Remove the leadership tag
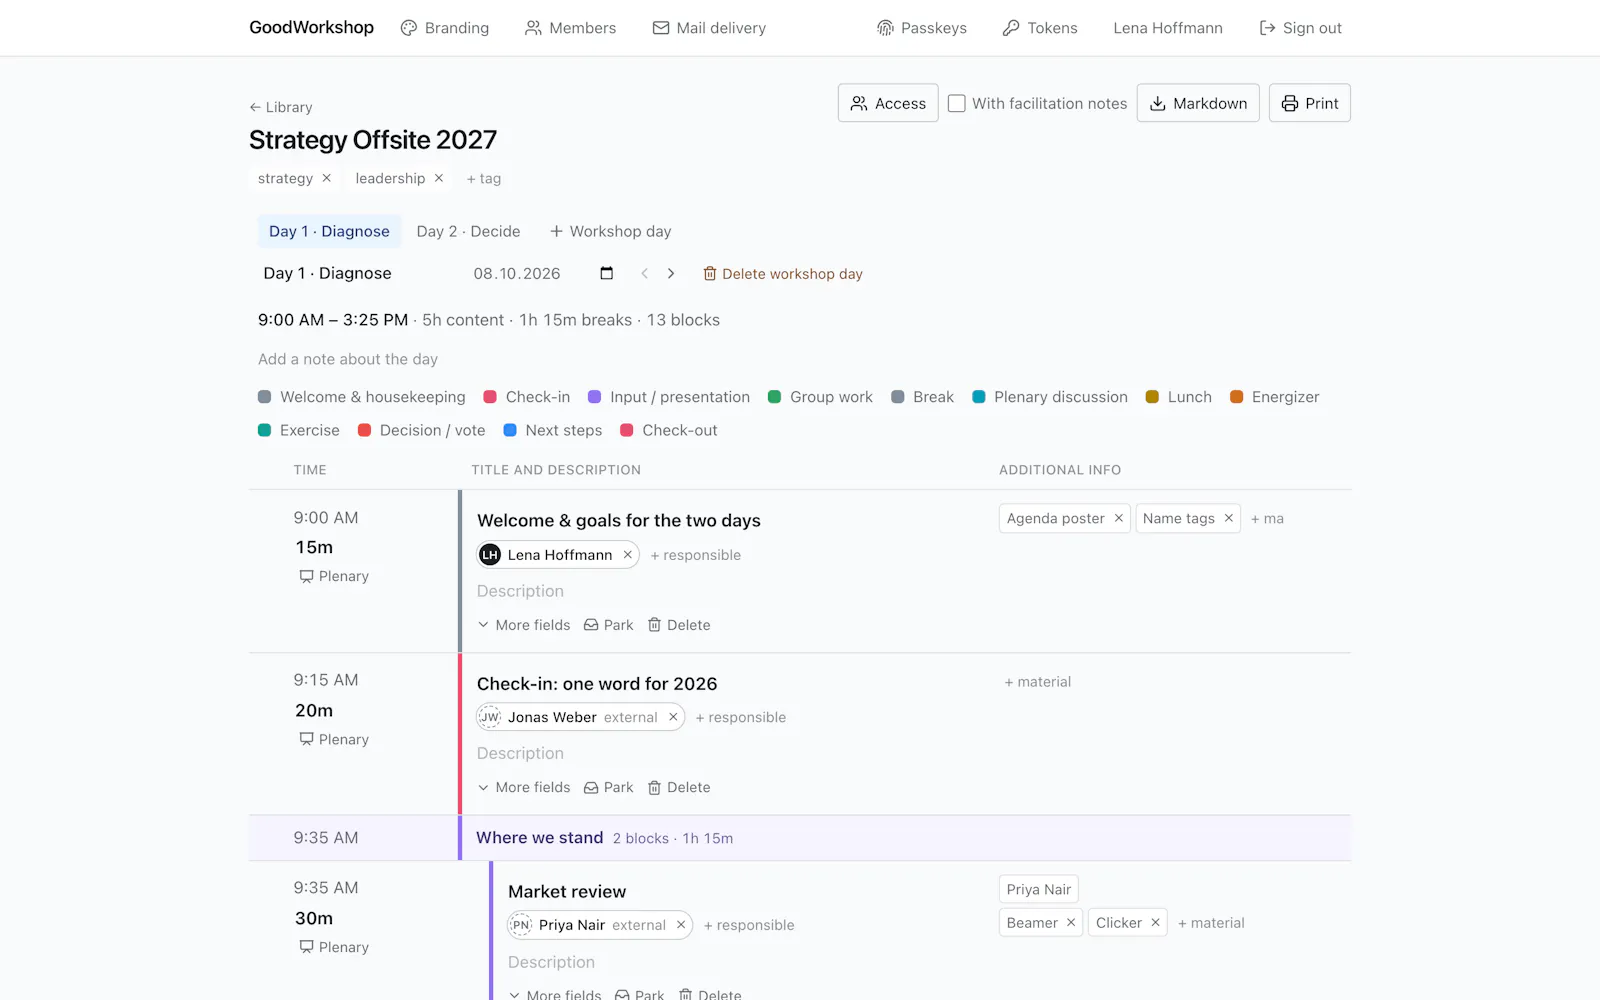The height and width of the screenshot is (1000, 1600). (x=438, y=178)
